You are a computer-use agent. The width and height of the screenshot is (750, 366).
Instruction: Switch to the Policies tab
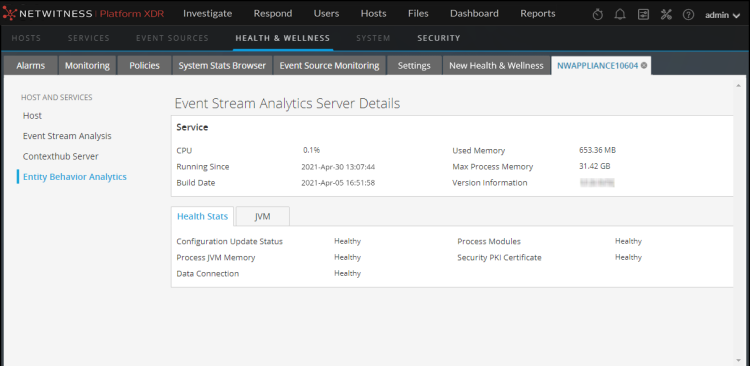point(144,66)
